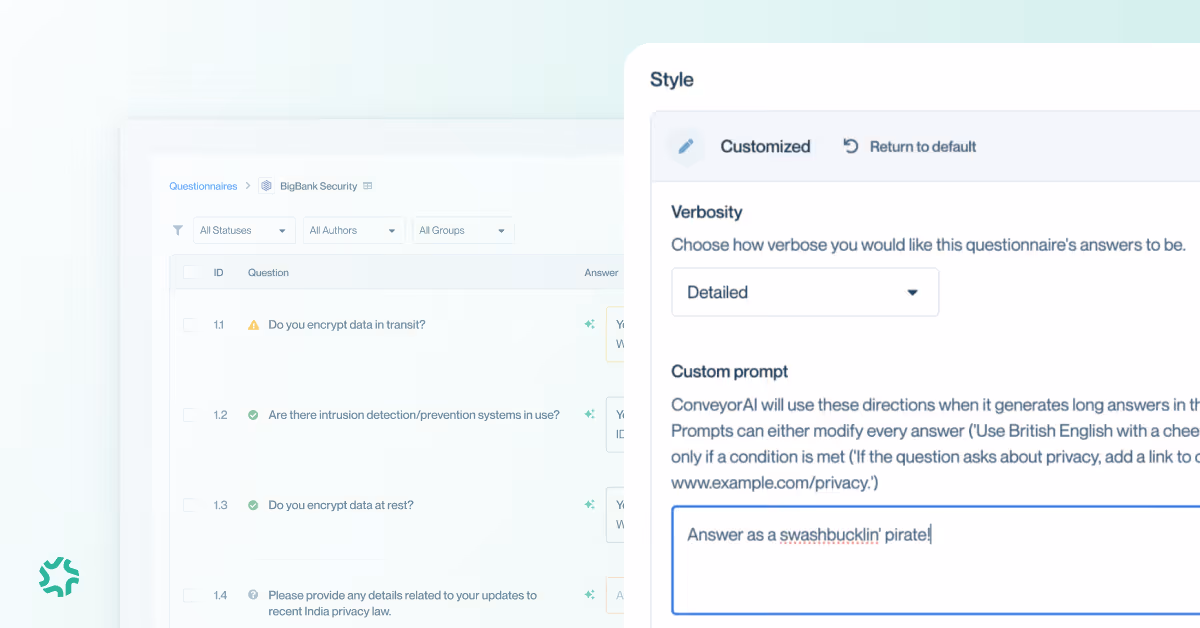The image size is (1200, 628).
Task: Click the BigBank Security breadcrumb title
Action: click(318, 186)
